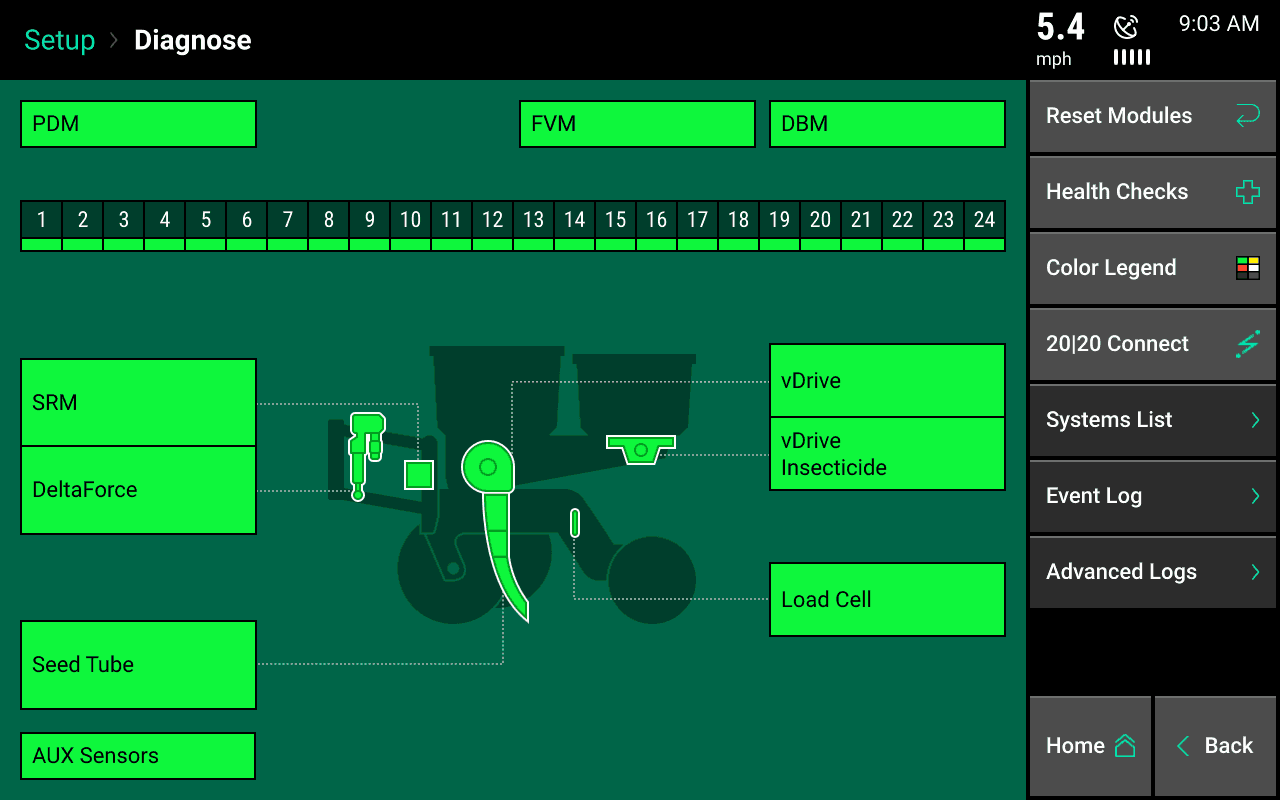The image size is (1280, 800).
Task: Open the PDM module status box
Action: [x=138, y=124]
